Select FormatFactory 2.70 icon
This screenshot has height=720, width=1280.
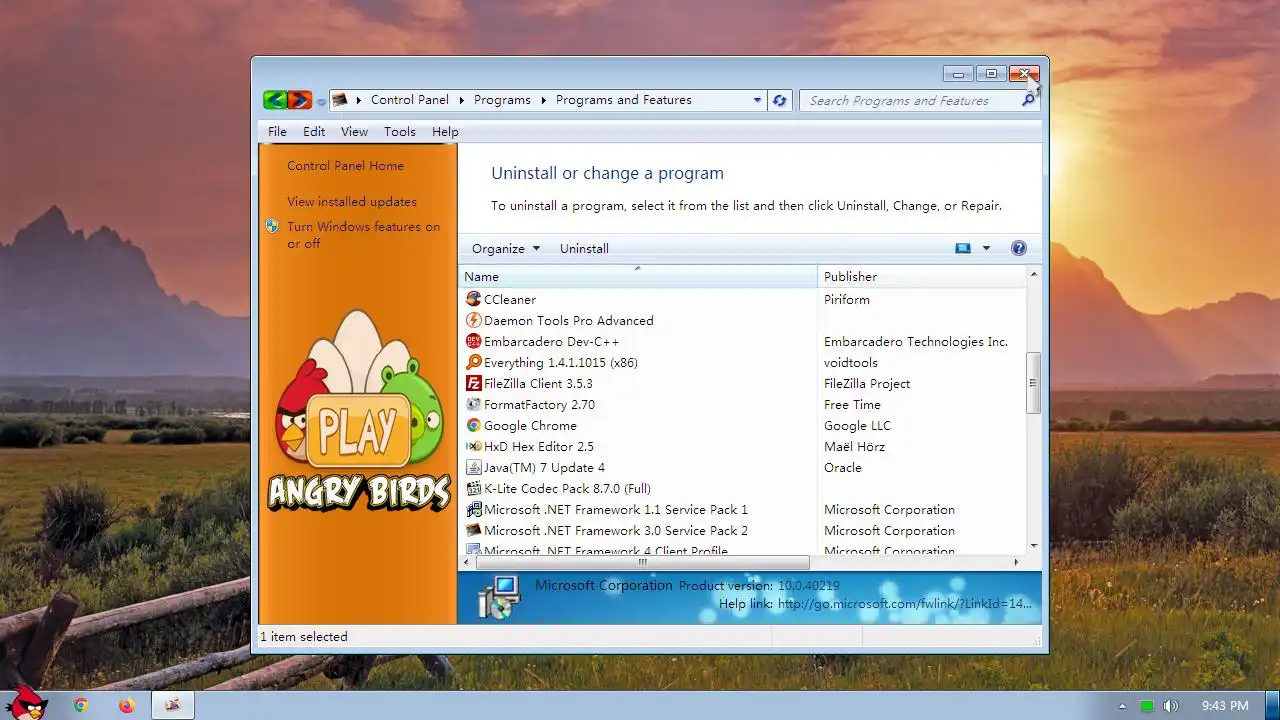click(474, 404)
